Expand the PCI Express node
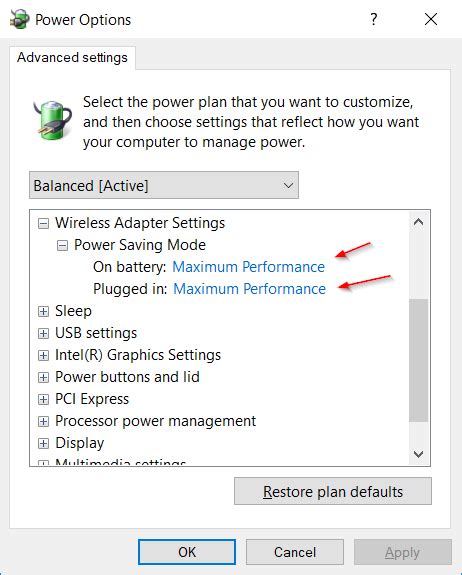The height and width of the screenshot is (575, 462). (x=43, y=399)
